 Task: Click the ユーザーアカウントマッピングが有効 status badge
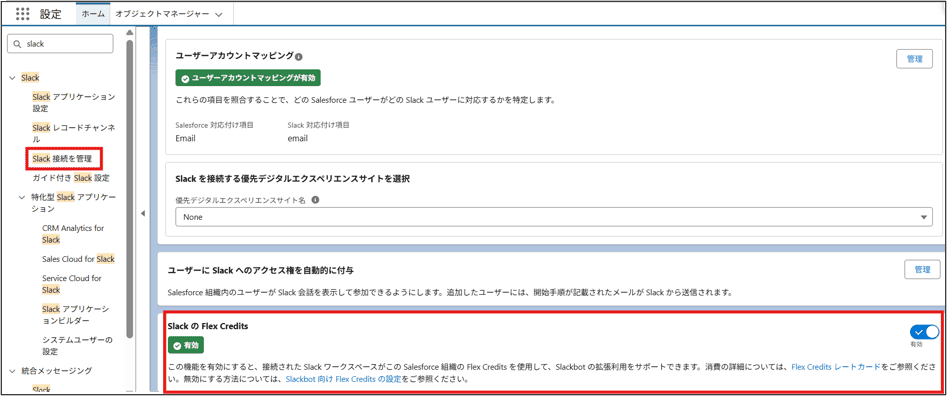[248, 78]
